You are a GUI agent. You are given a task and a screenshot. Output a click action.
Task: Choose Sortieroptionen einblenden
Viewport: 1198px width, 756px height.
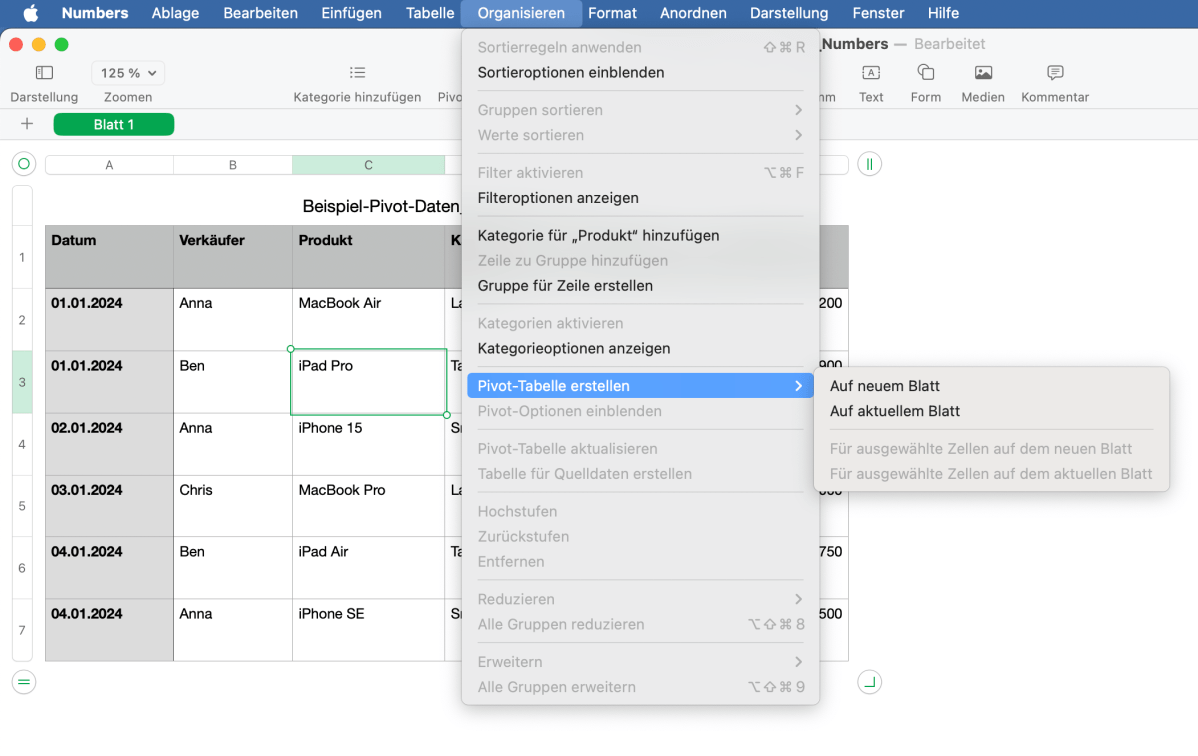tap(640, 73)
